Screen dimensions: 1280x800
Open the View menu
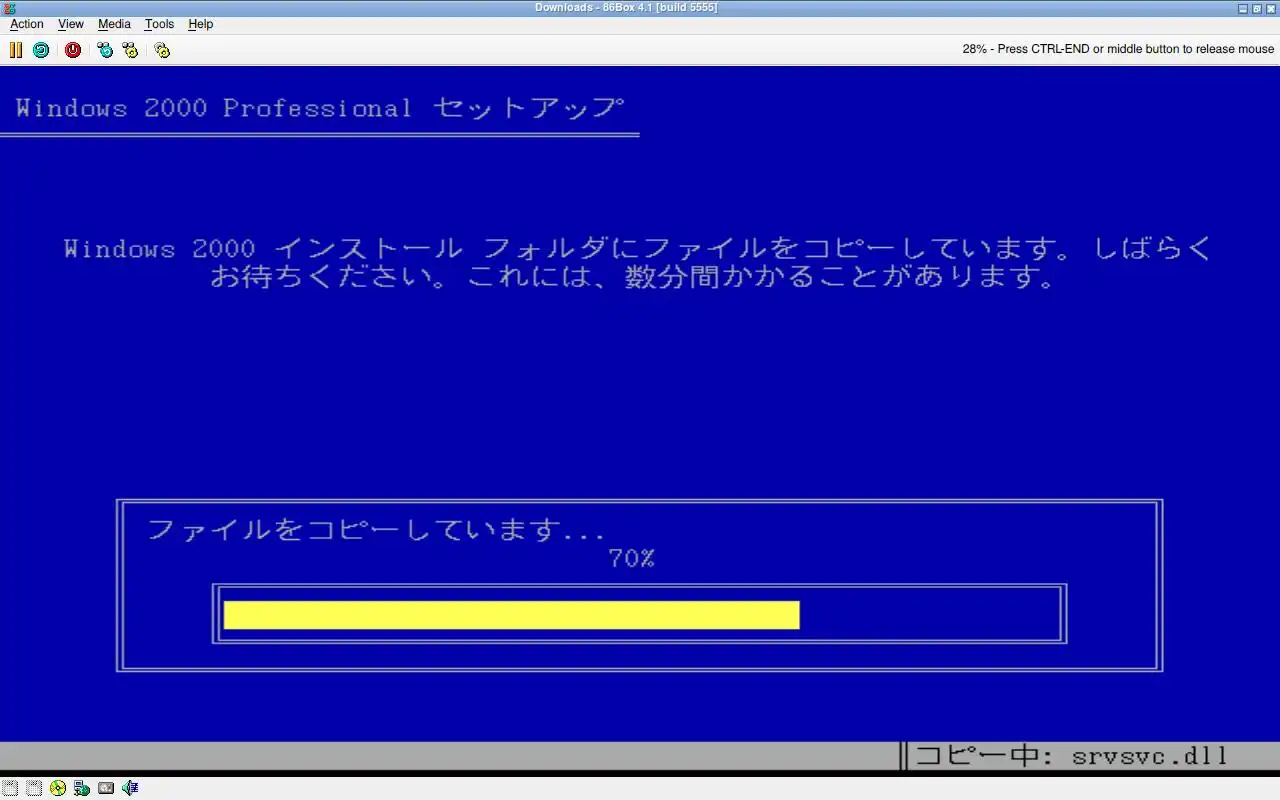click(x=71, y=24)
